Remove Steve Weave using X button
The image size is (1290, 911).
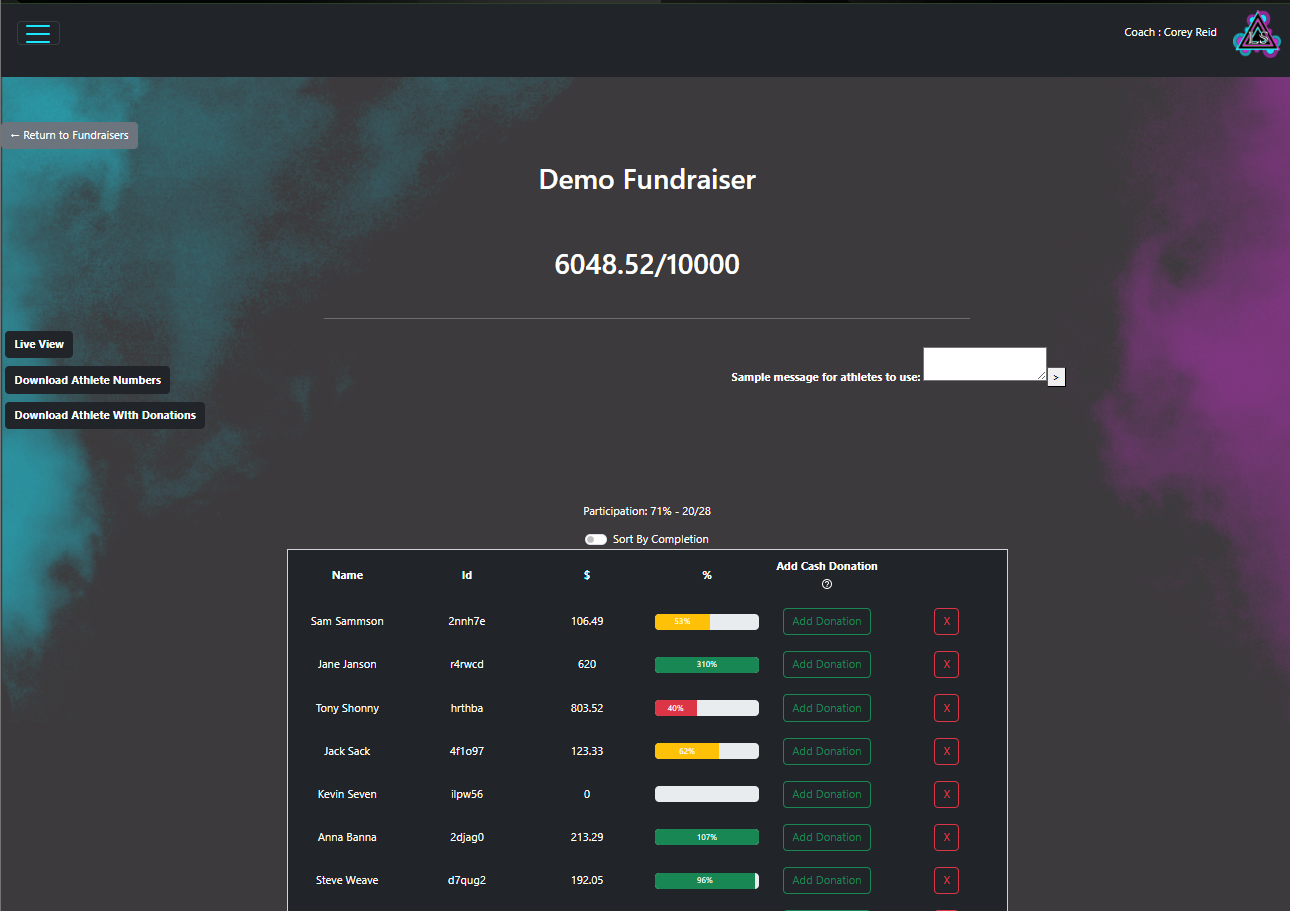point(946,880)
